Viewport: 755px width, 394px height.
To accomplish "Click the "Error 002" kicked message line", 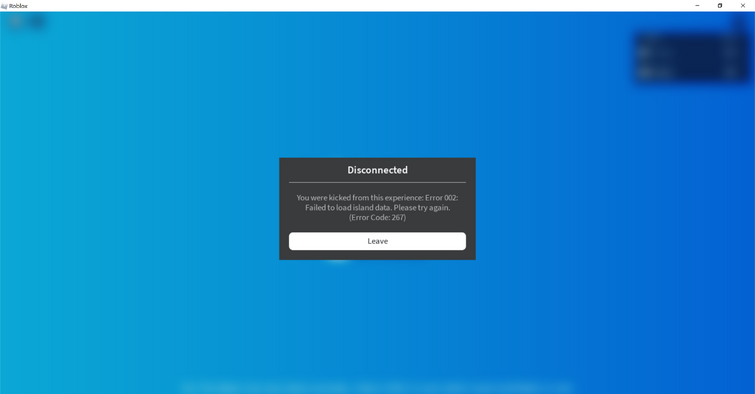I will [377, 197].
